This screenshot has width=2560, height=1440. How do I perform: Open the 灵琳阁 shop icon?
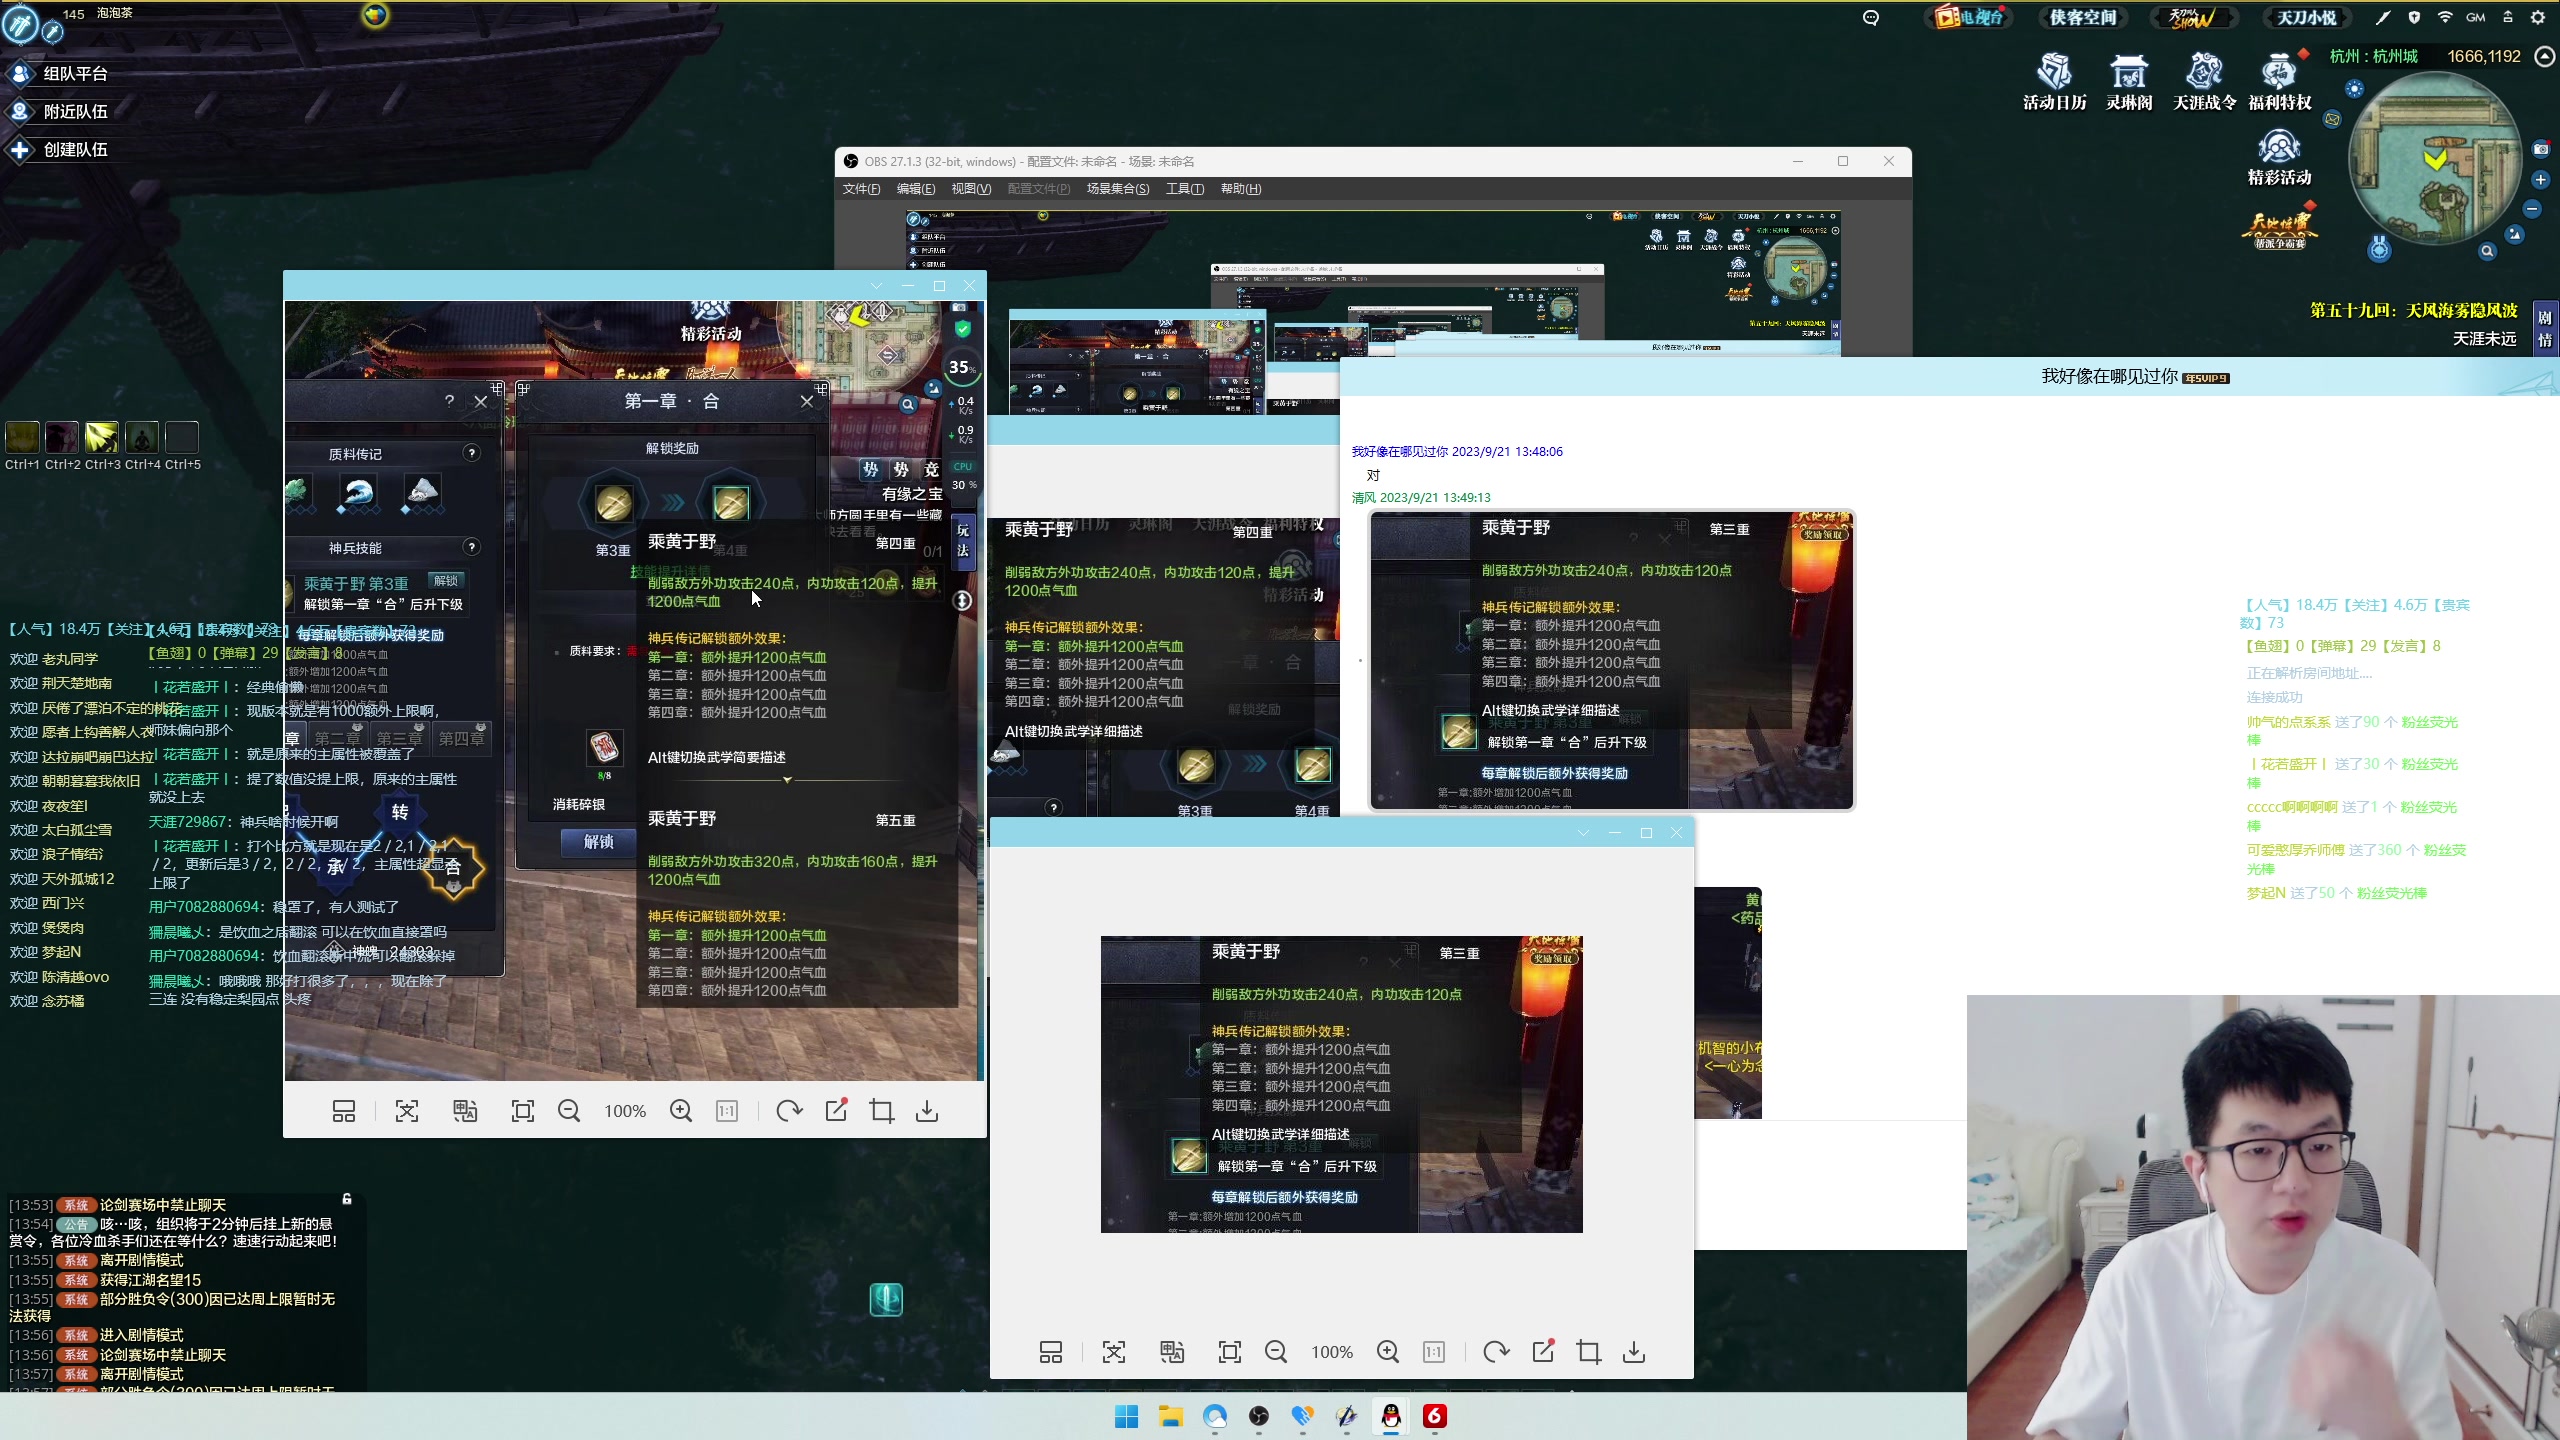pos(2129,82)
